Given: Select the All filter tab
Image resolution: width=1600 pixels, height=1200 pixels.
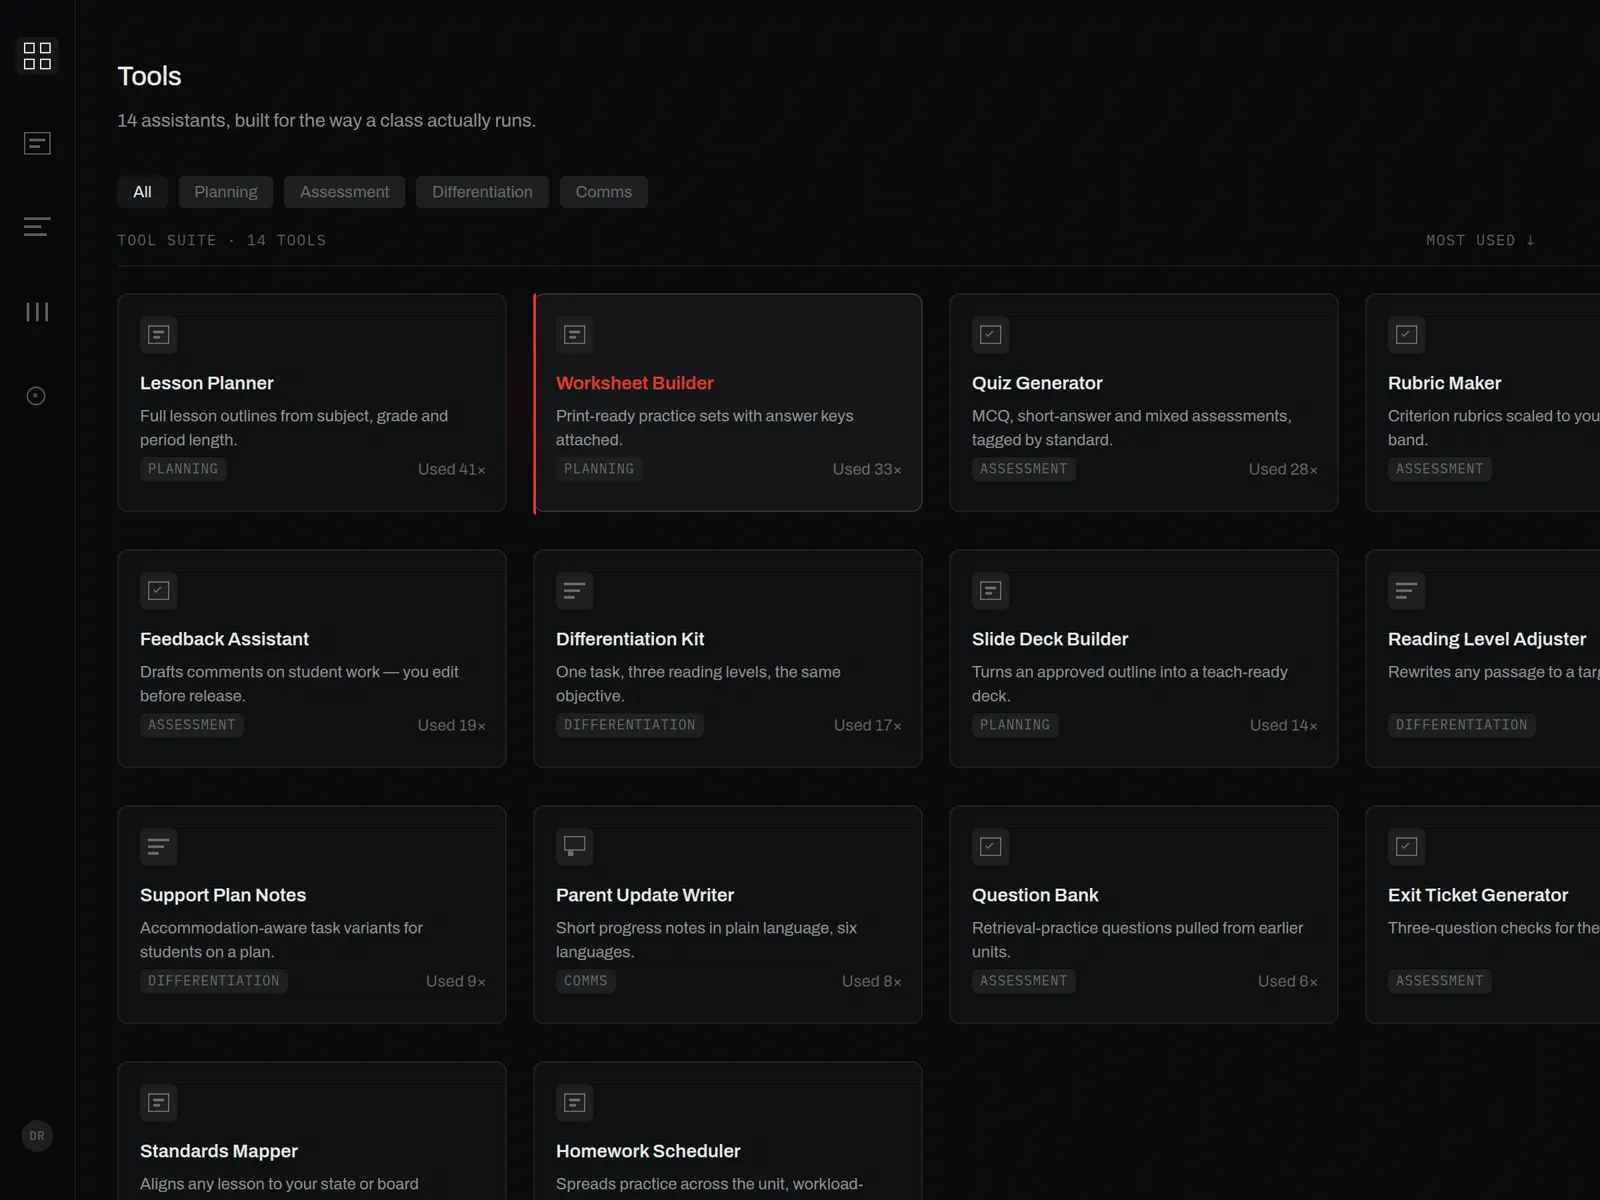Looking at the screenshot, I should pos(143,192).
